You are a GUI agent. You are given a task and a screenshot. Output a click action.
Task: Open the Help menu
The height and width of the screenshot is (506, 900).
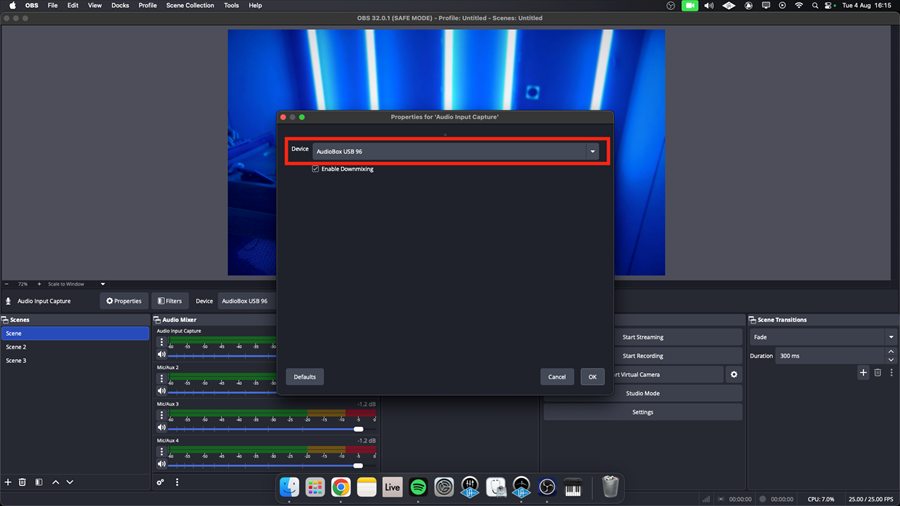click(x=255, y=5)
